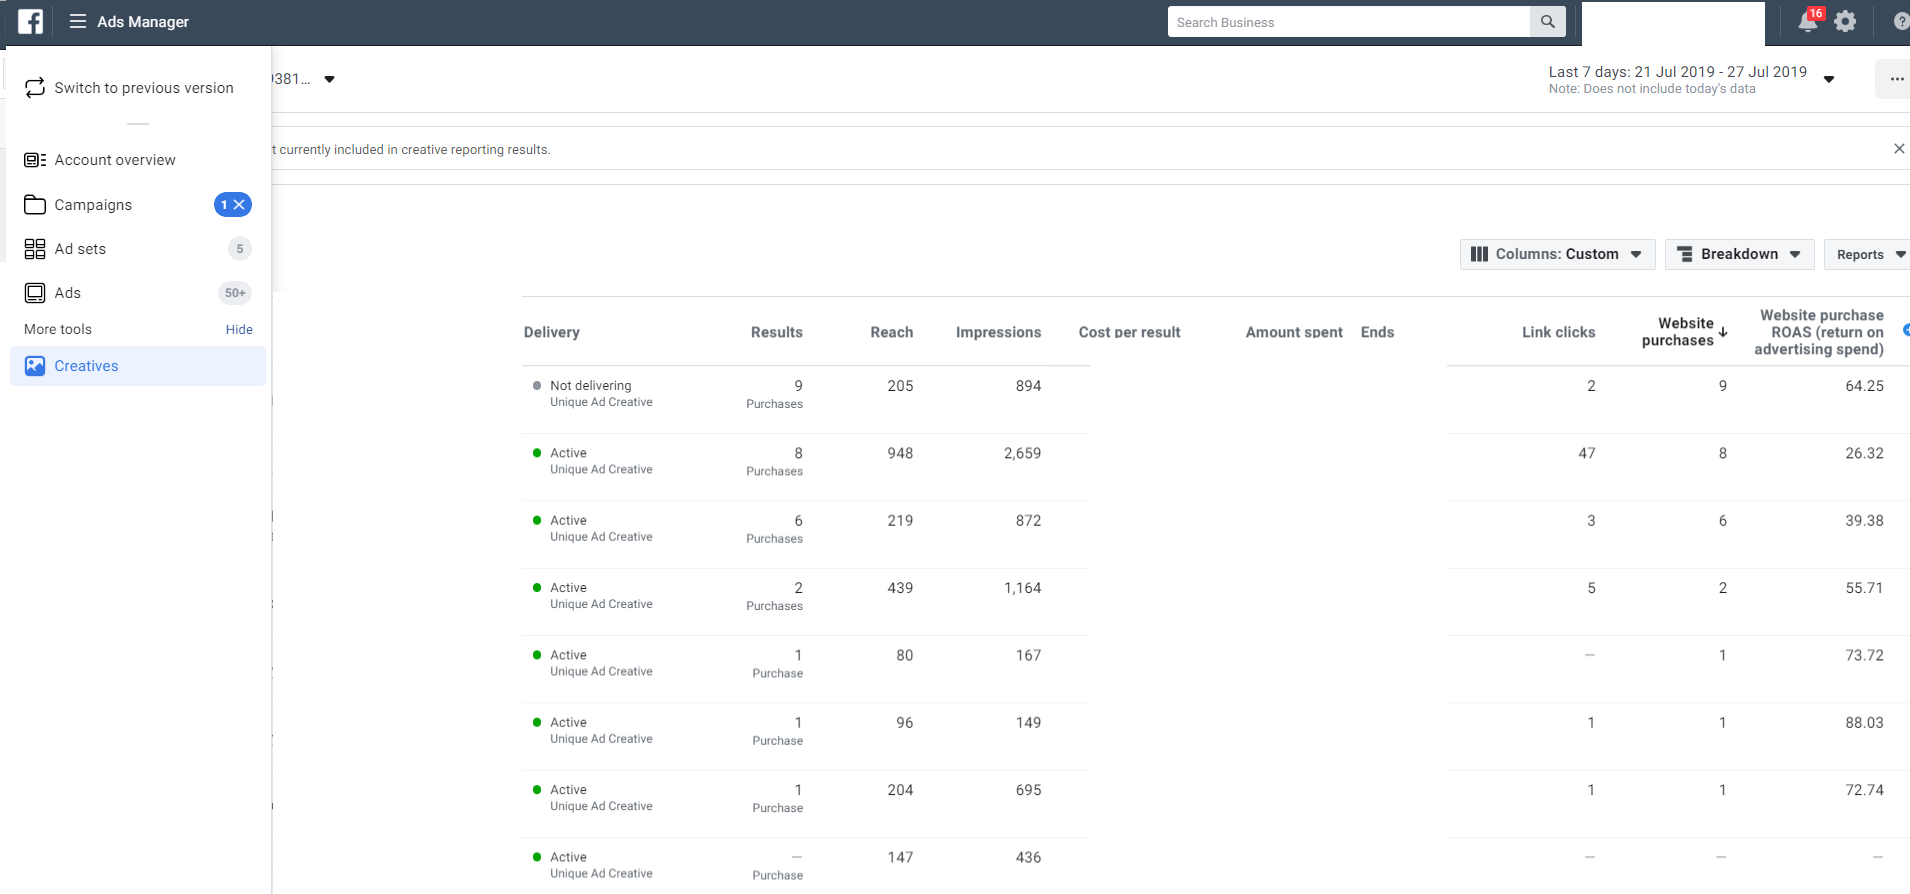
Task: Open the notifications bell
Action: 1808,21
